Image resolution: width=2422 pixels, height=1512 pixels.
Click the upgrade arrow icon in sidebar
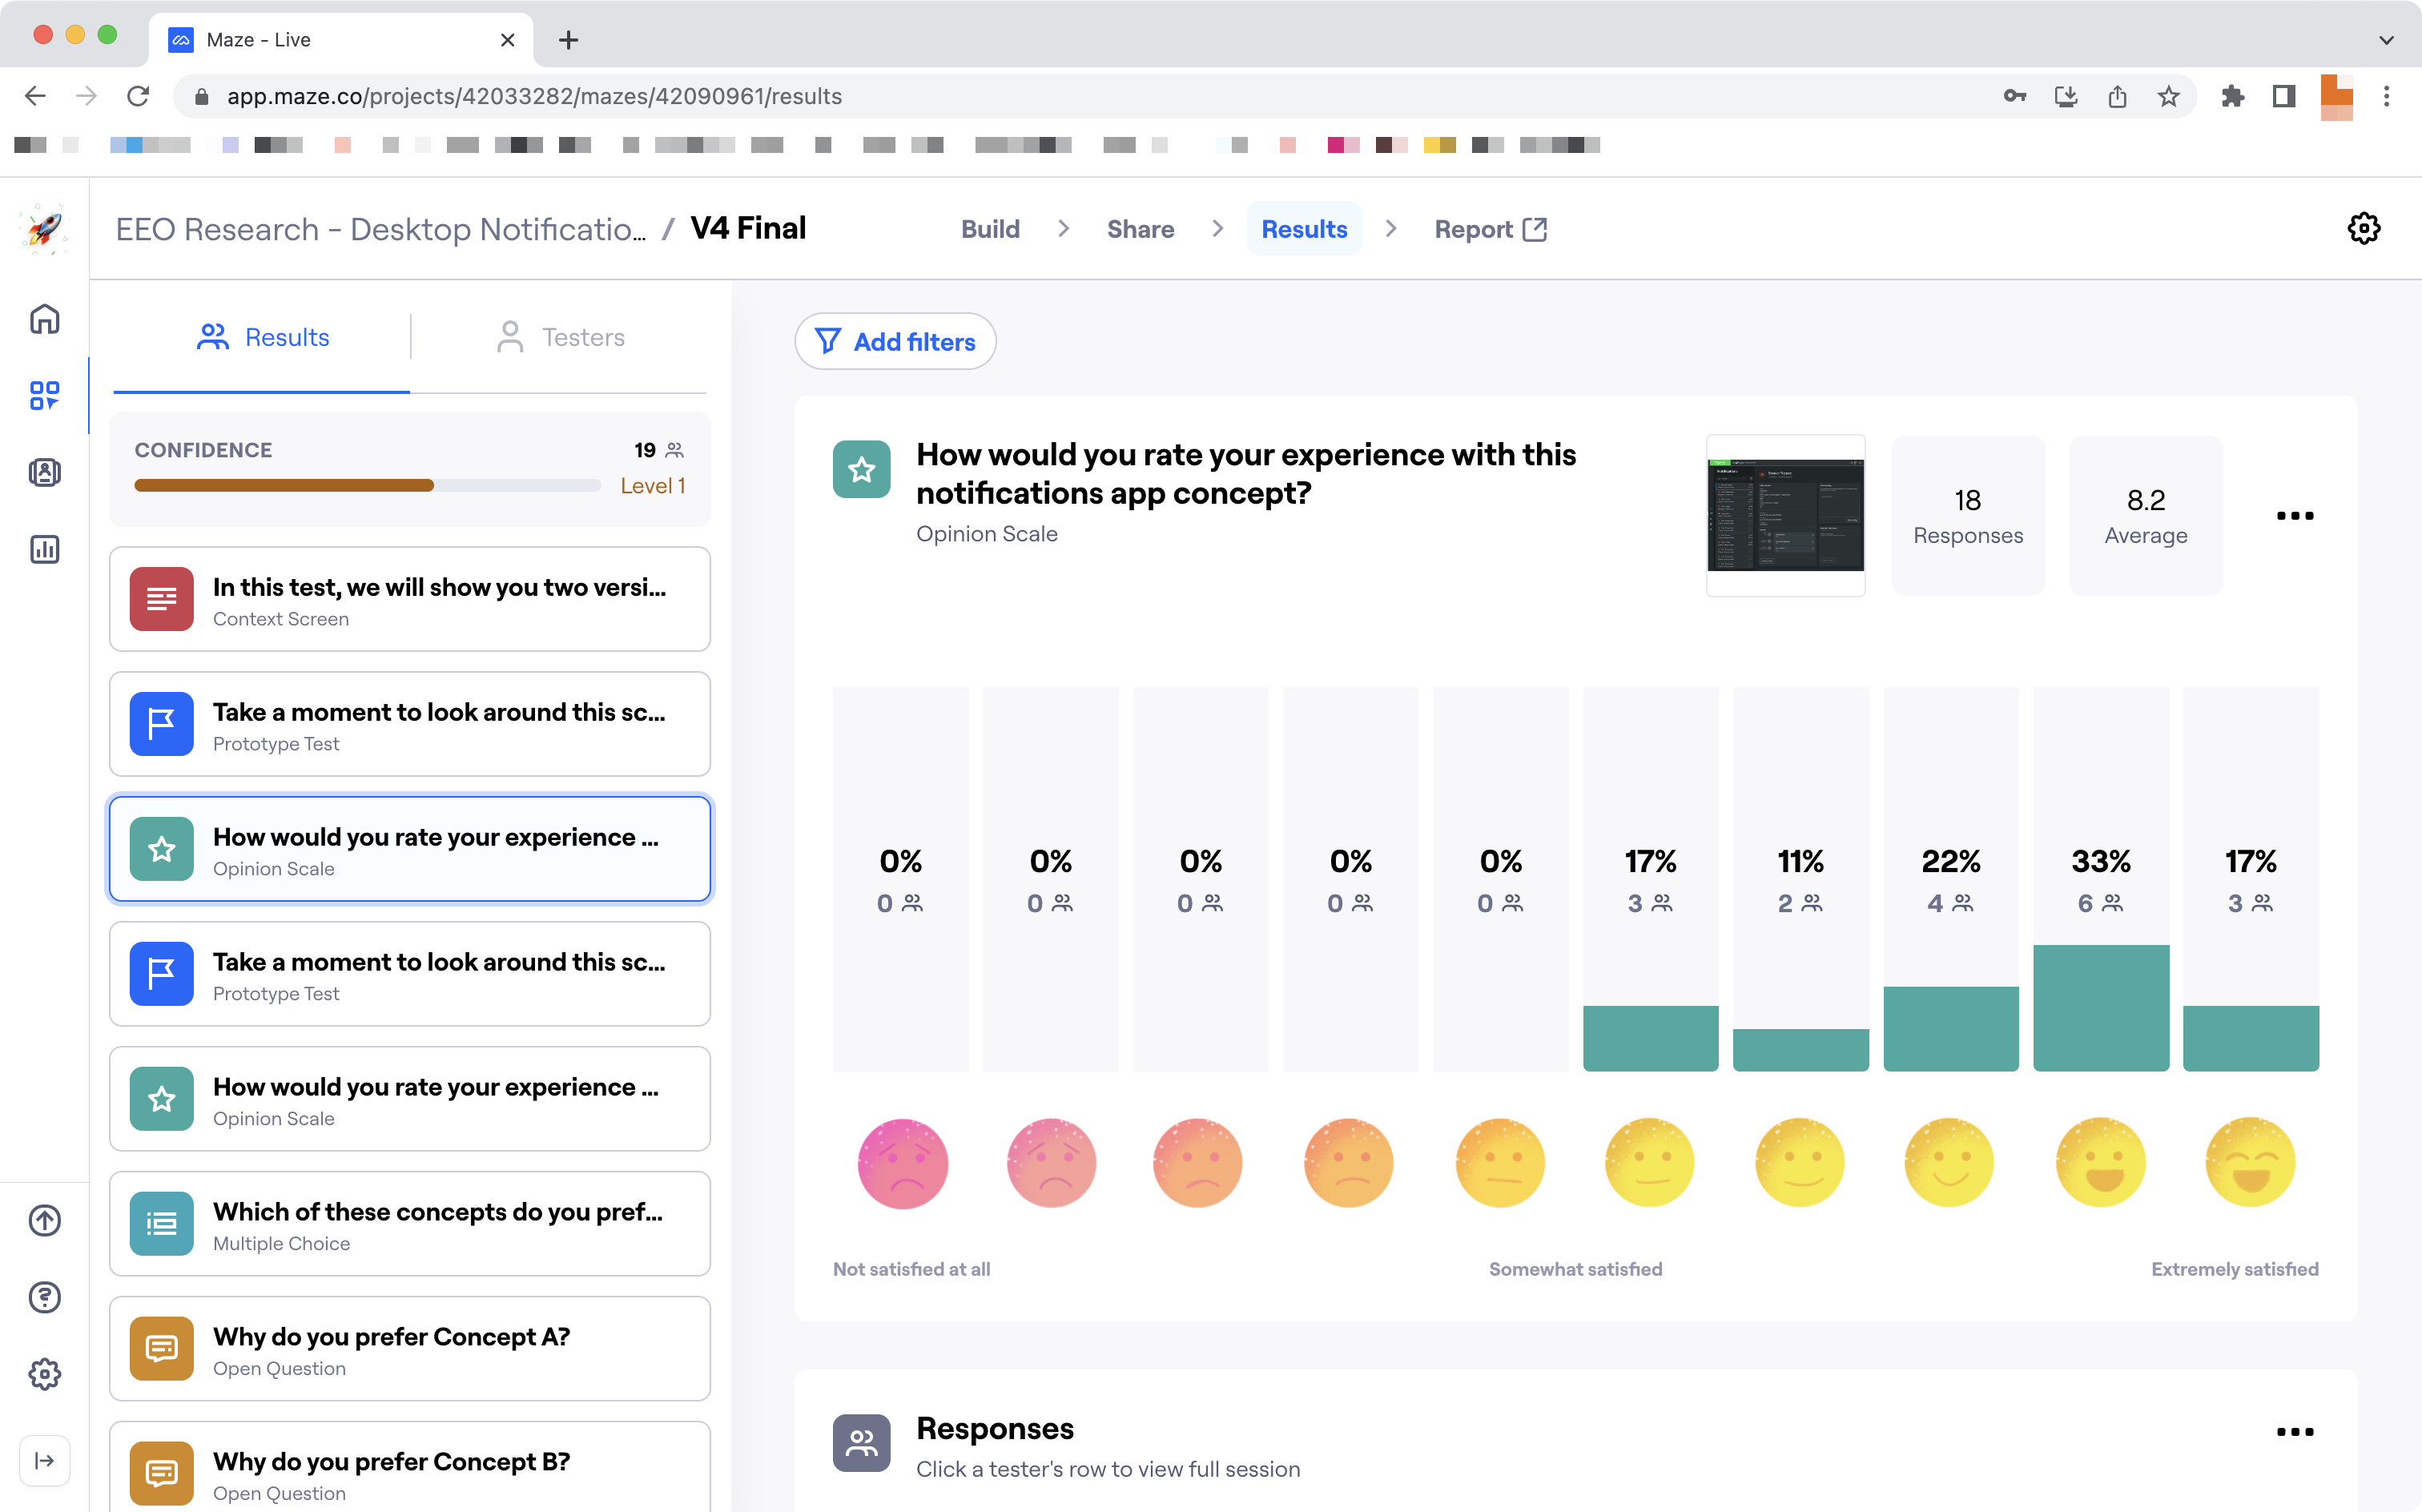pos(44,1220)
